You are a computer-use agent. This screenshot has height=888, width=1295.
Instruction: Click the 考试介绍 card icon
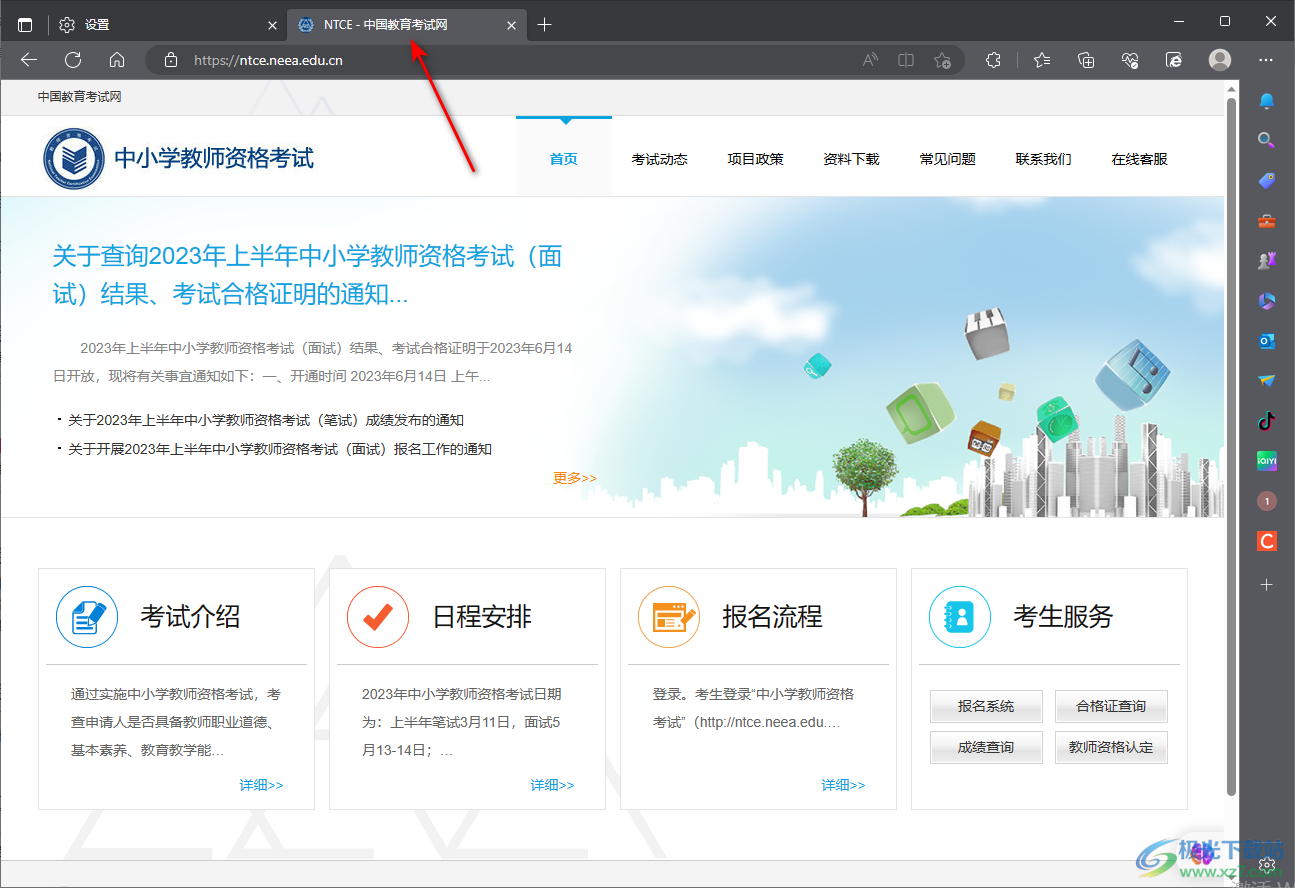click(x=87, y=617)
